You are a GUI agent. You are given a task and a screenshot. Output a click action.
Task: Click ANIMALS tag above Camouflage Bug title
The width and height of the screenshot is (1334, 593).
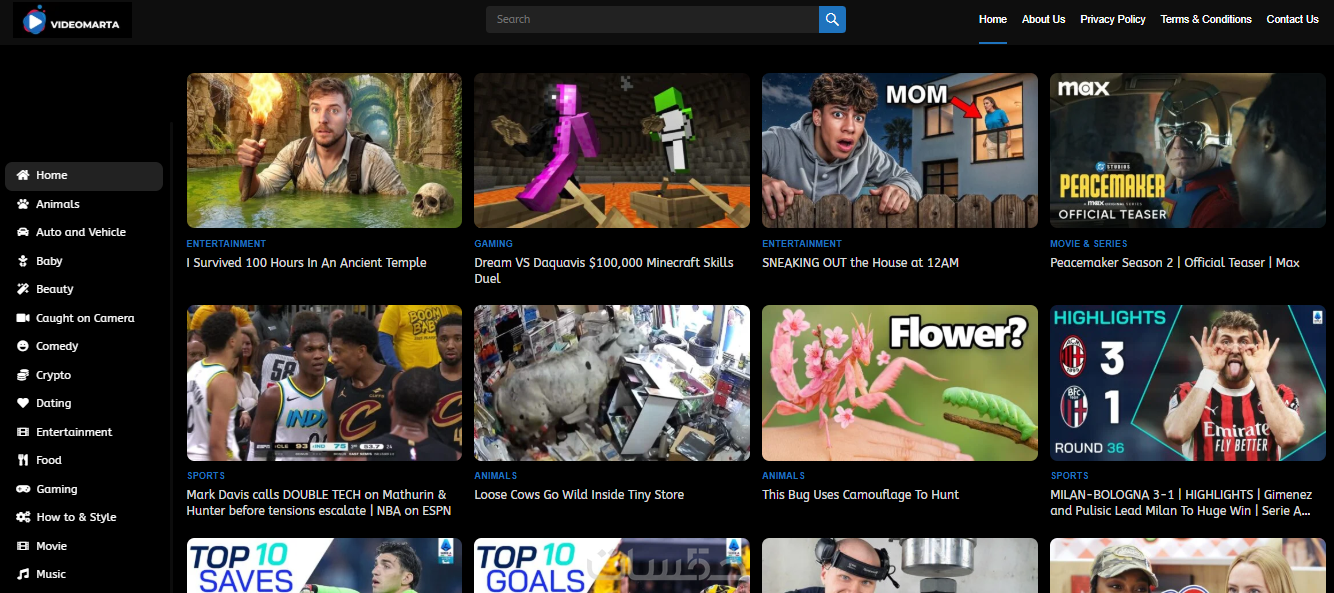click(x=783, y=476)
